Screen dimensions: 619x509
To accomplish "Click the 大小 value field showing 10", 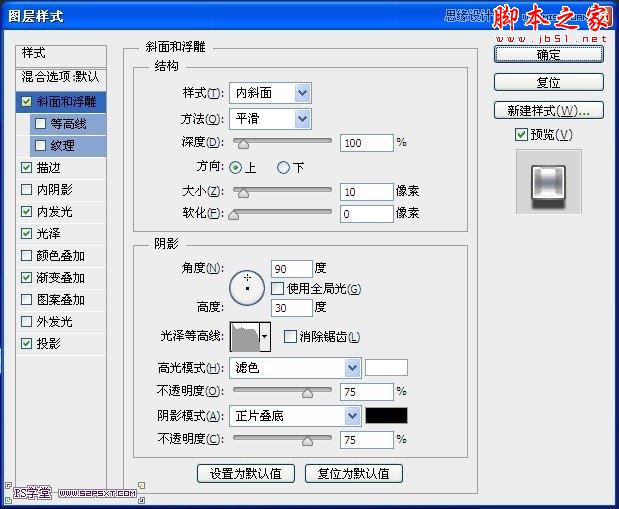I will pos(367,192).
